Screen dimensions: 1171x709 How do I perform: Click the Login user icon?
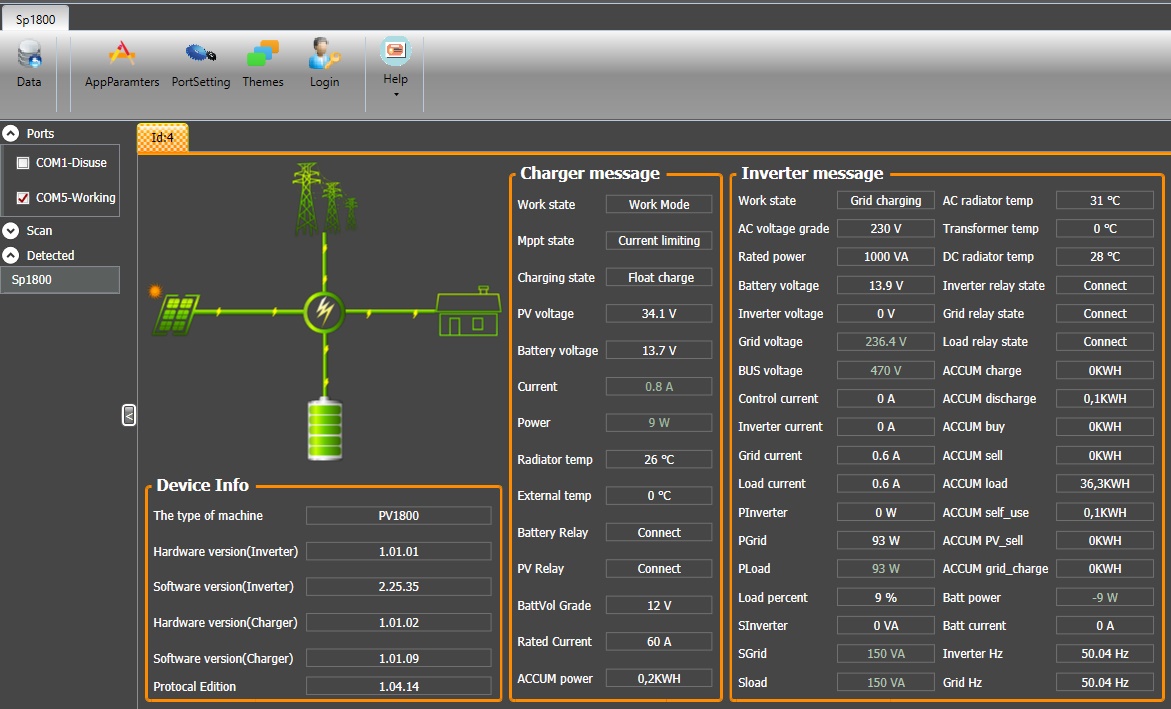324,63
